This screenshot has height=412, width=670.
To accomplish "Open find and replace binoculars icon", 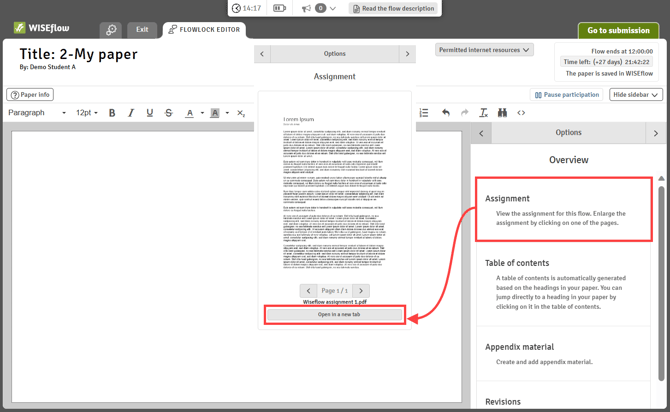I will click(502, 113).
